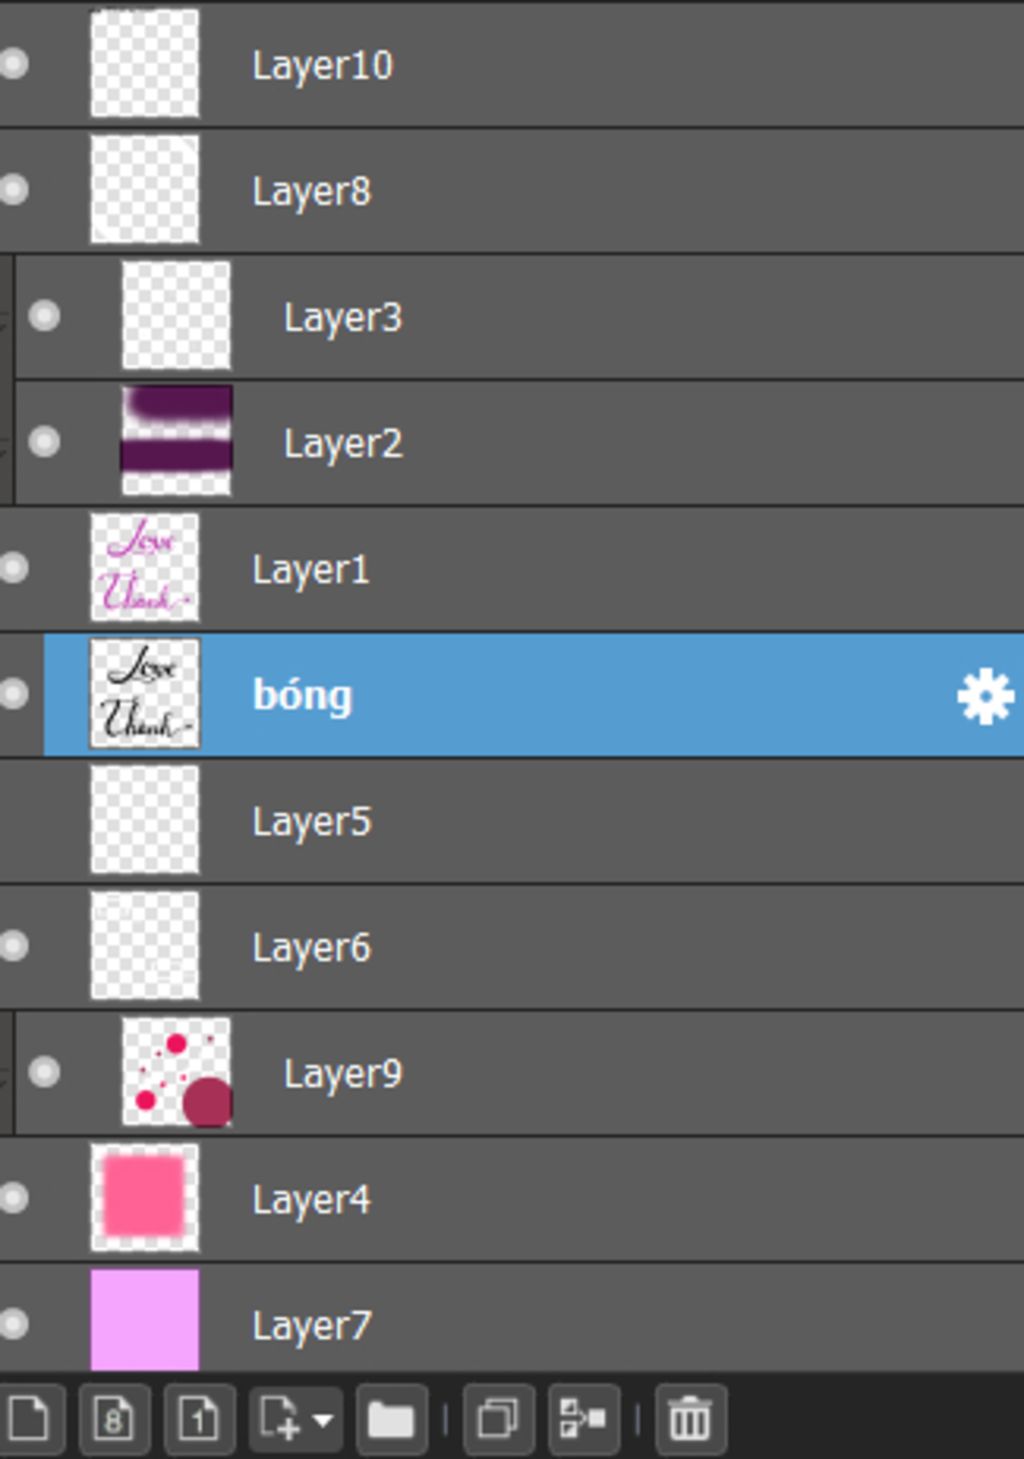Image resolution: width=1024 pixels, height=1459 pixels.
Task: Show the hidden Layer5 layer
Action: (x=14, y=821)
